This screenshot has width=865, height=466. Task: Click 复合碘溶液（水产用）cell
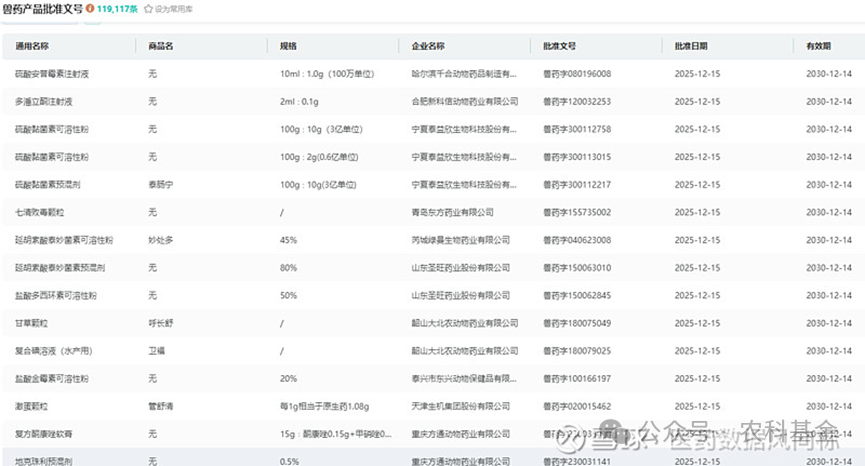coord(54,351)
